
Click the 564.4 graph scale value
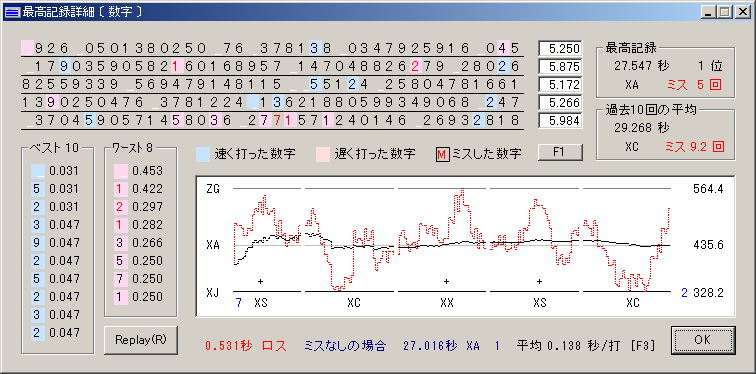[x=708, y=189]
